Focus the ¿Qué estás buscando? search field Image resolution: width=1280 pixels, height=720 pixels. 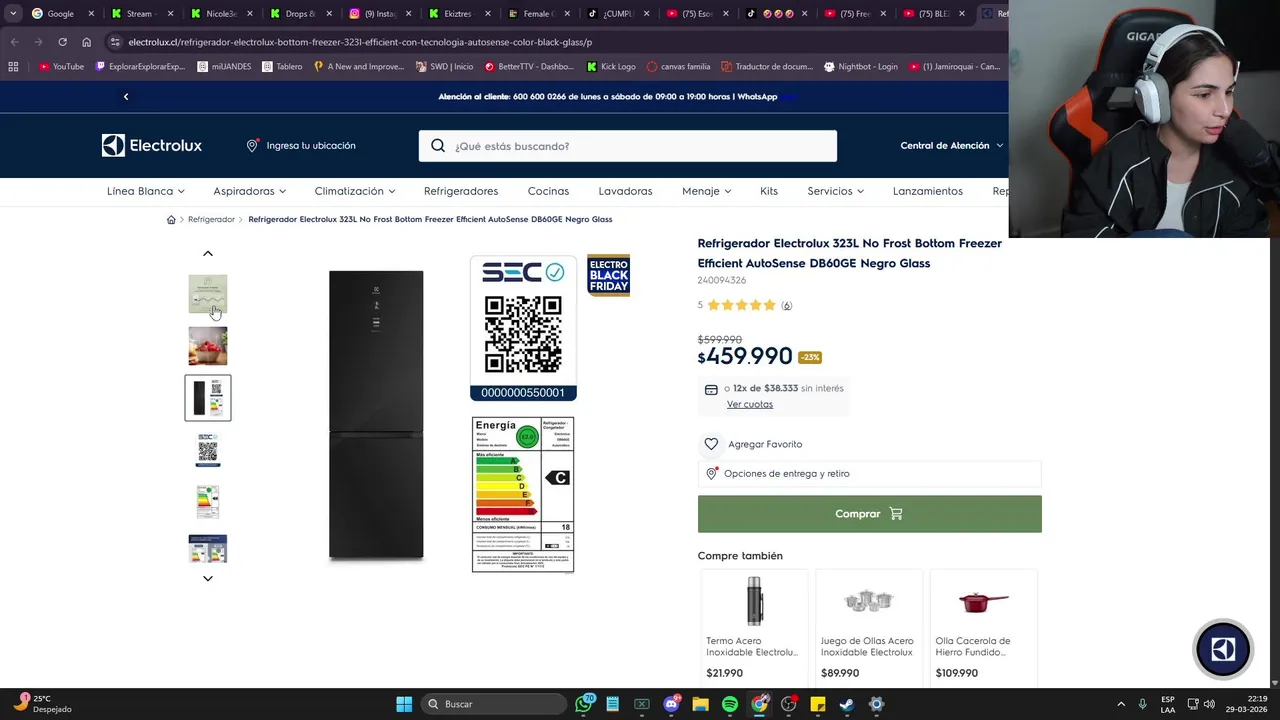[x=628, y=146]
